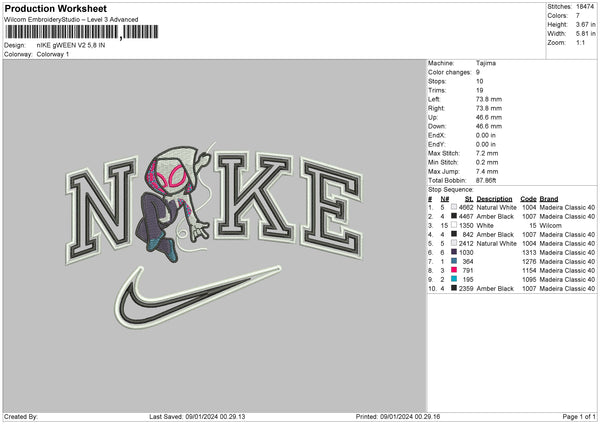The height and width of the screenshot is (424, 600).
Task: Select the pink swatch coded 1154
Action: [454, 270]
